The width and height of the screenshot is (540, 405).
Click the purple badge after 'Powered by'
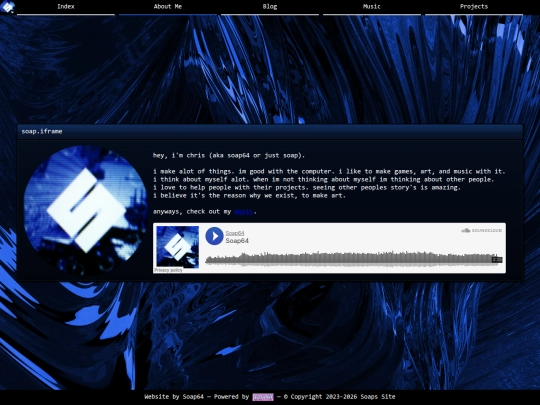pos(263,397)
